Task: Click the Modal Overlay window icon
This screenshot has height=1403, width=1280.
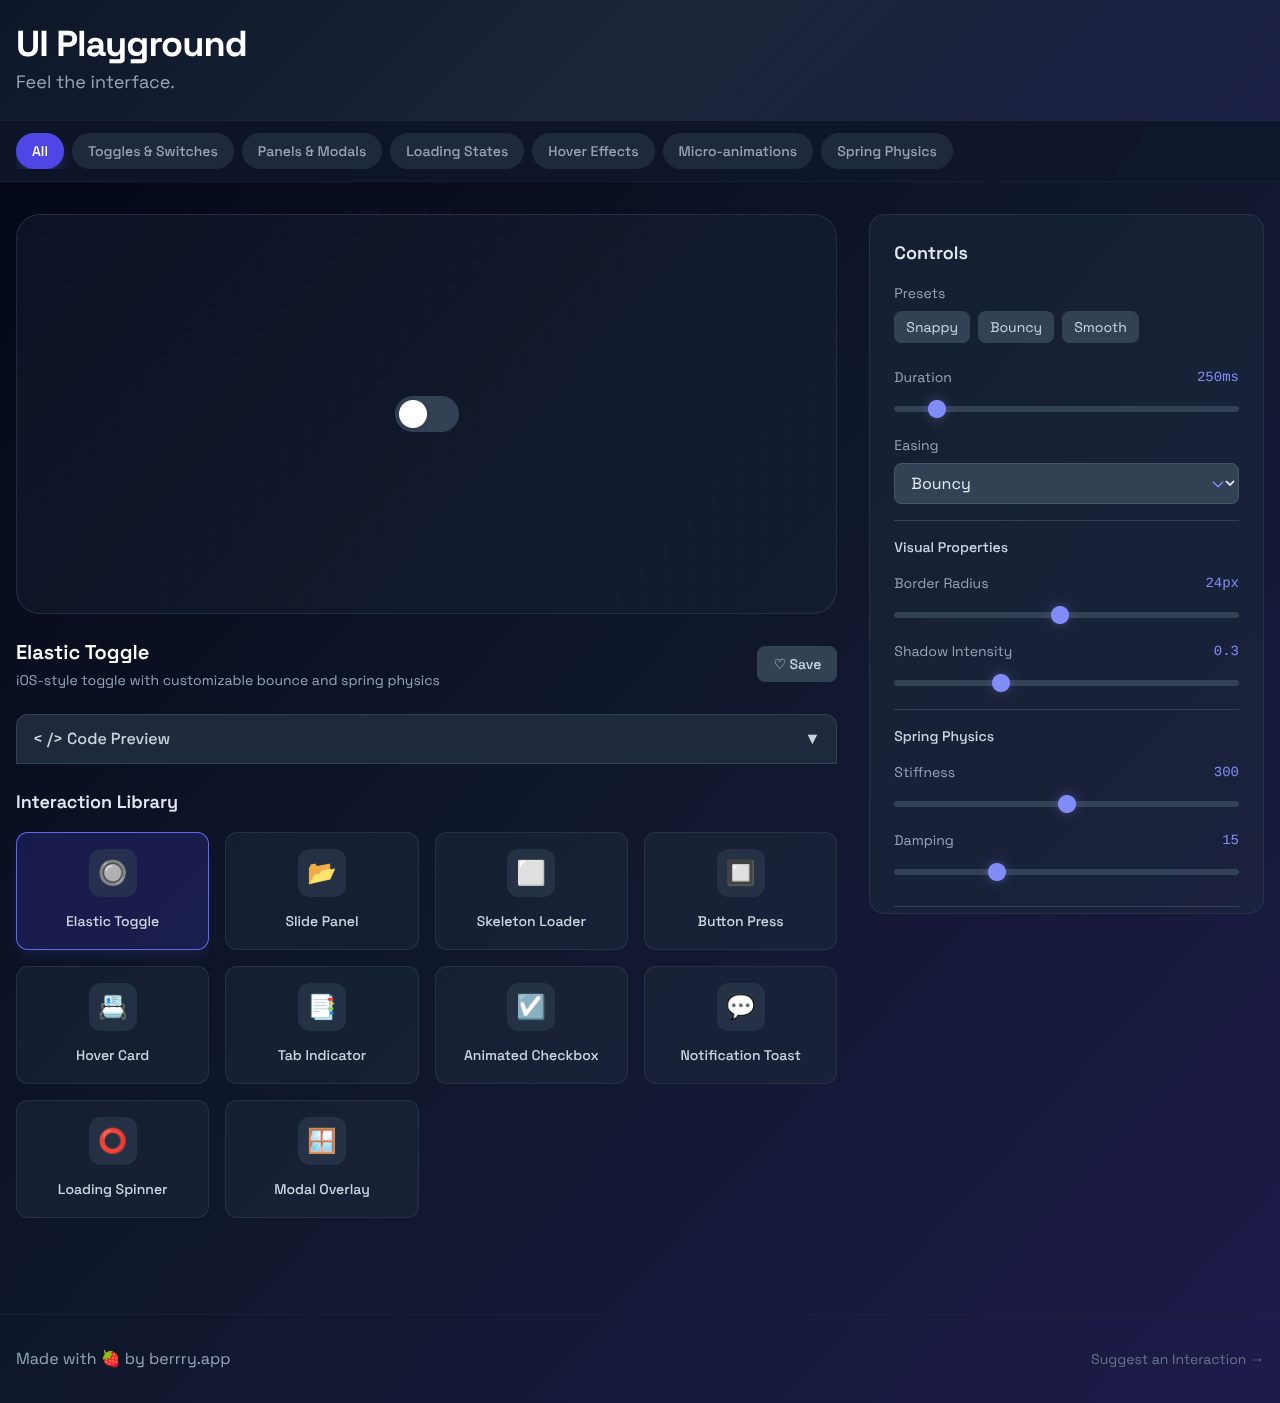Action: (x=321, y=1141)
